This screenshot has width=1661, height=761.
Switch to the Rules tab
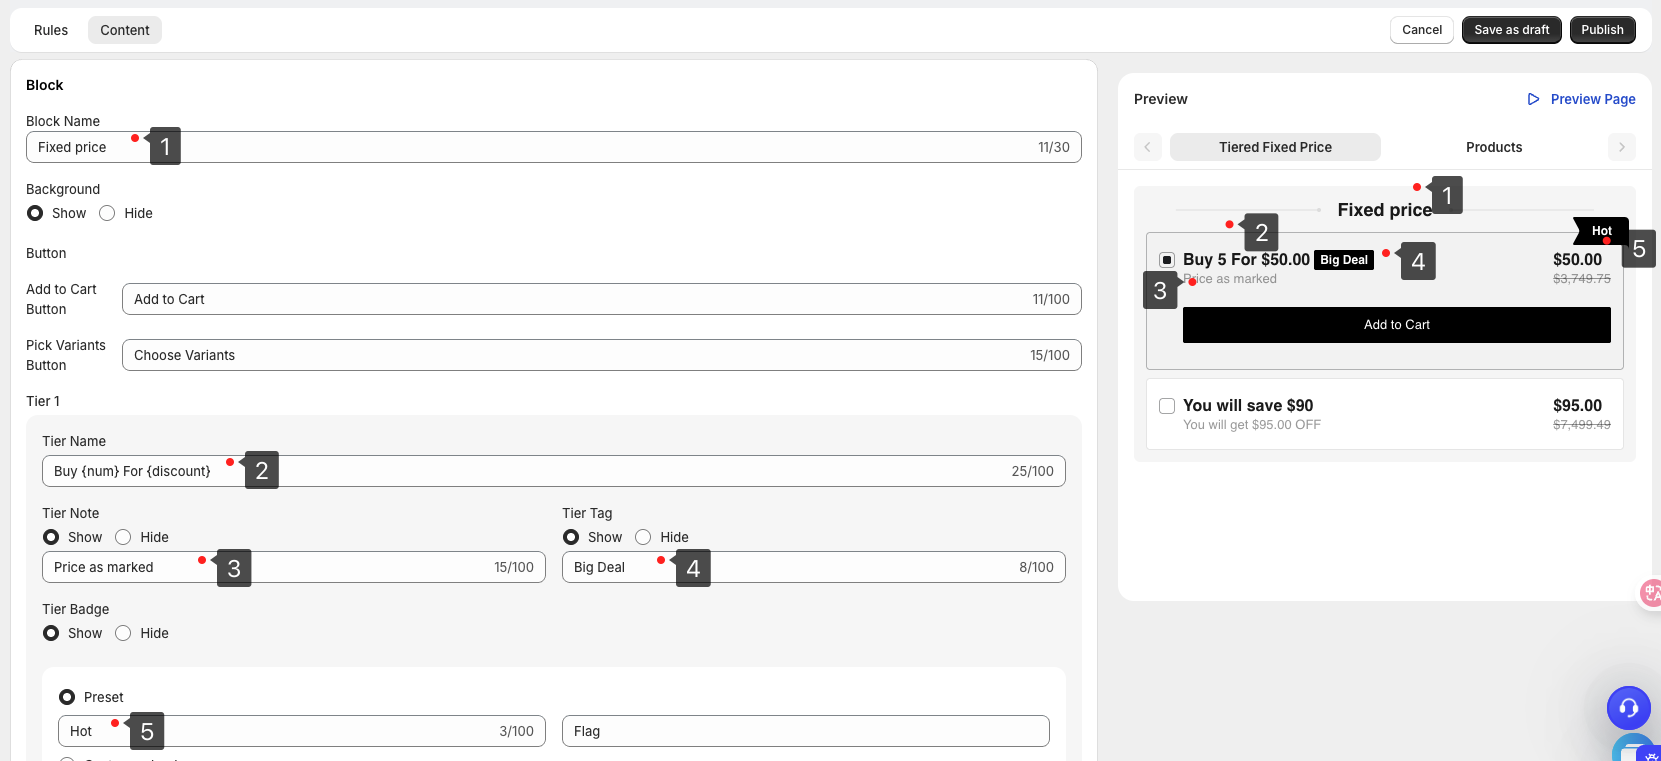(51, 30)
